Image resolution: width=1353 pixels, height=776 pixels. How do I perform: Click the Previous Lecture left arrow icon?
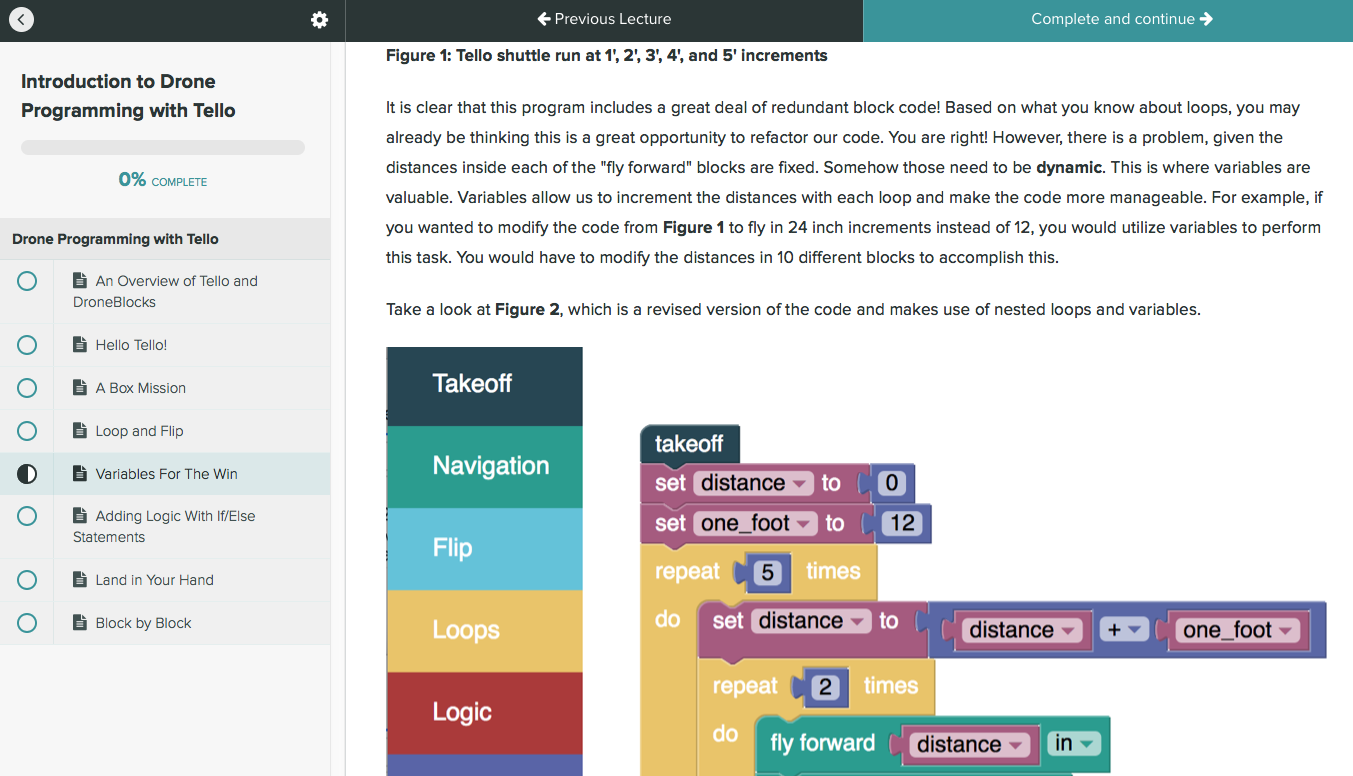click(x=544, y=19)
